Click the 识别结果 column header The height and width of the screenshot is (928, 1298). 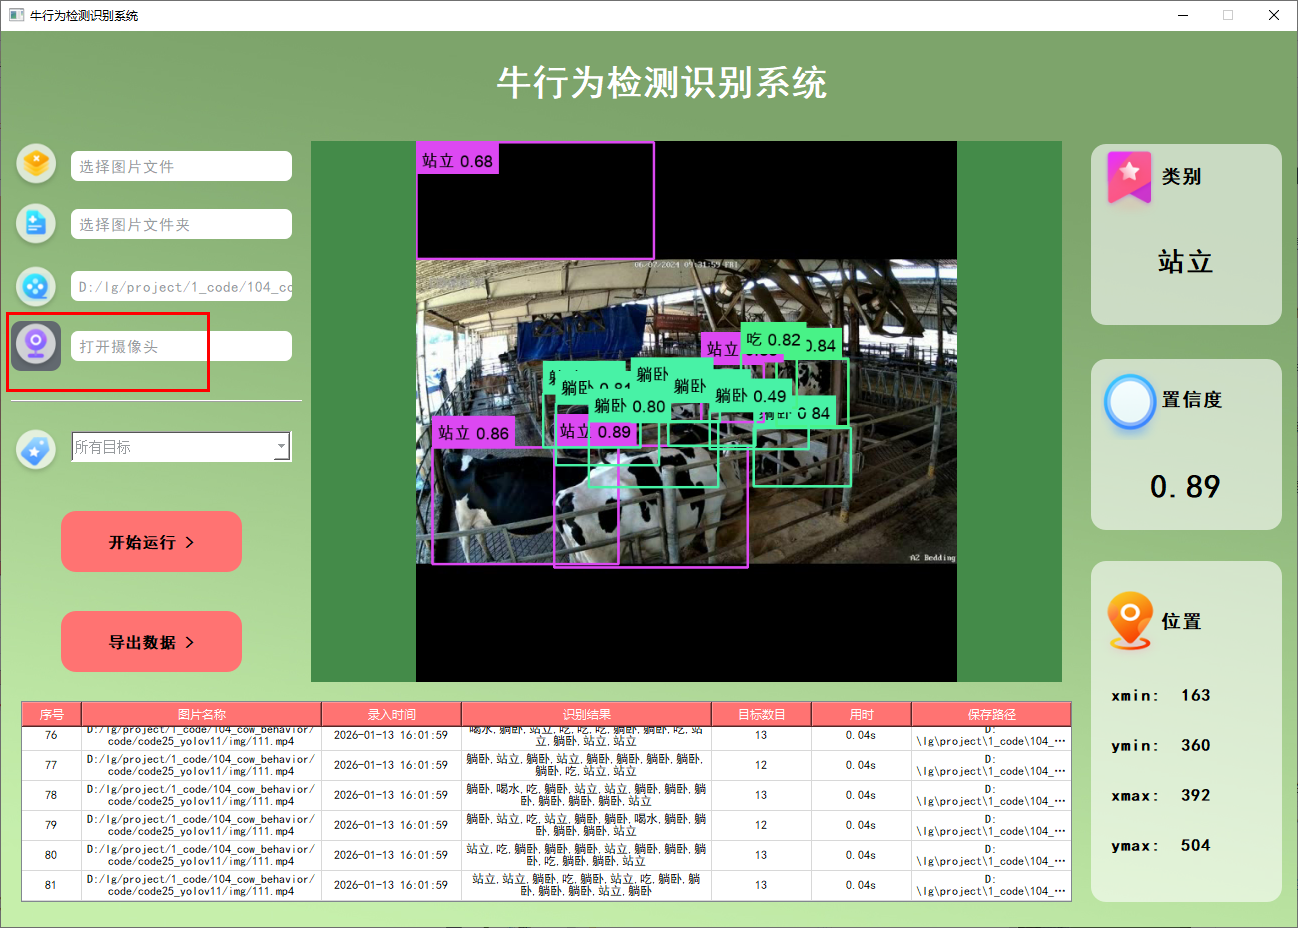pos(586,714)
